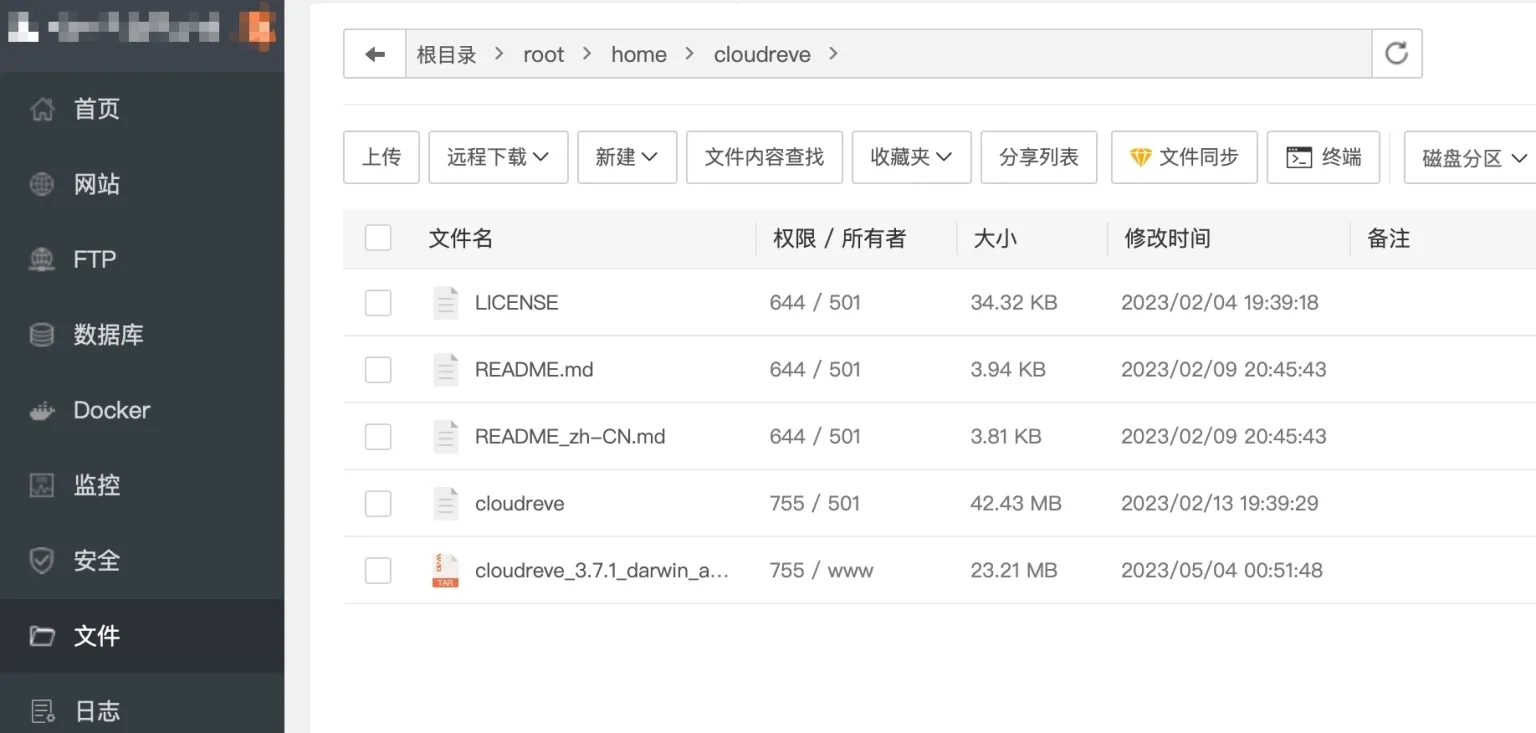Click the database icon beside 数据库

pos(42,335)
